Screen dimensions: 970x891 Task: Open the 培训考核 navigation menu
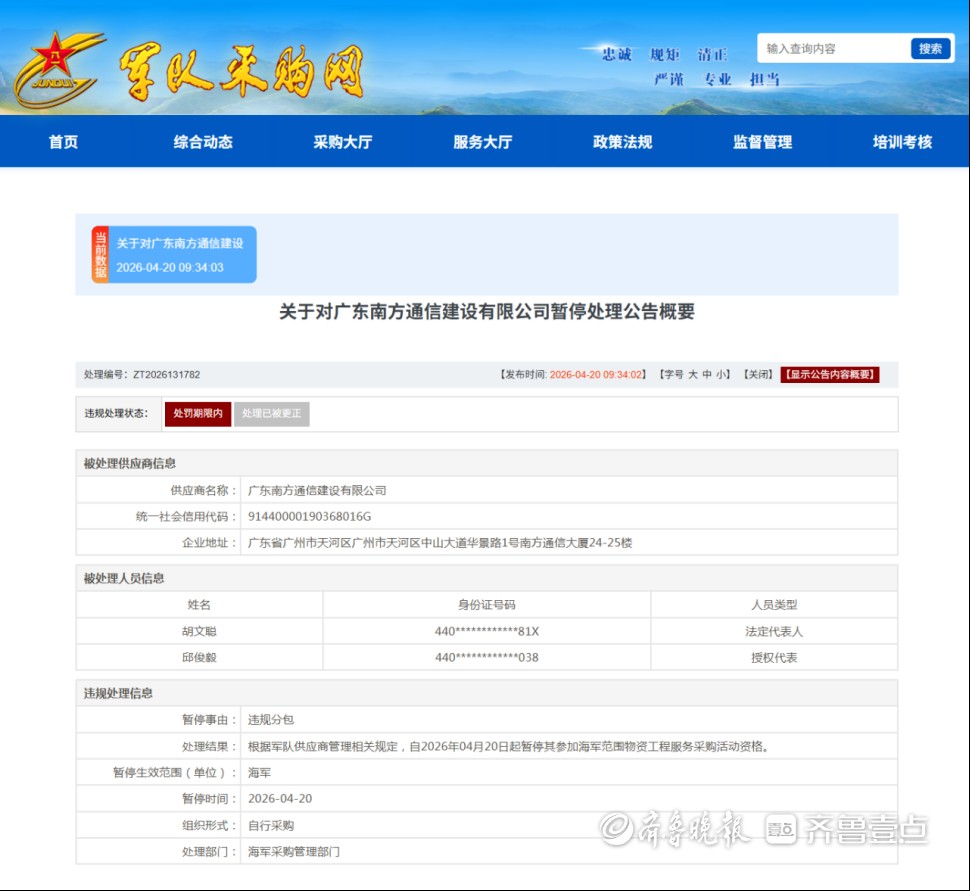902,142
